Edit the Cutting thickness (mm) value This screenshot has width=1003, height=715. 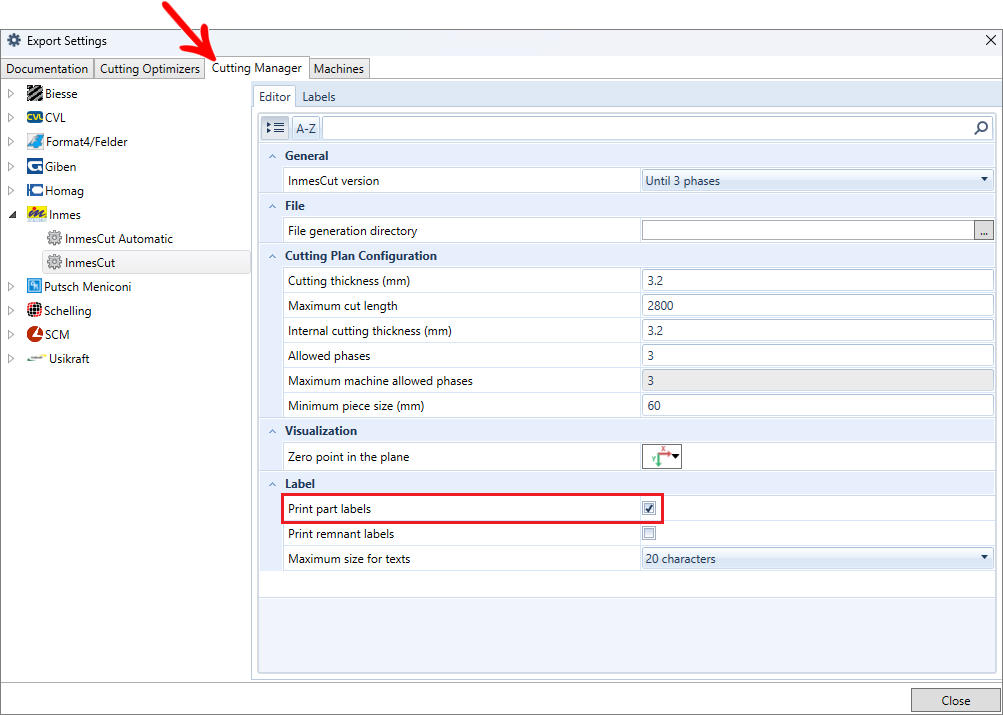point(817,280)
